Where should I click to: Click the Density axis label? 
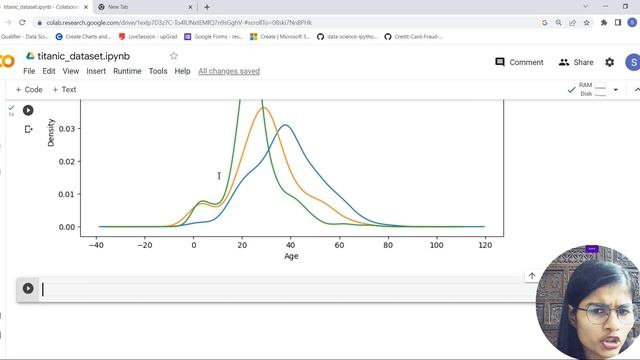[51, 132]
